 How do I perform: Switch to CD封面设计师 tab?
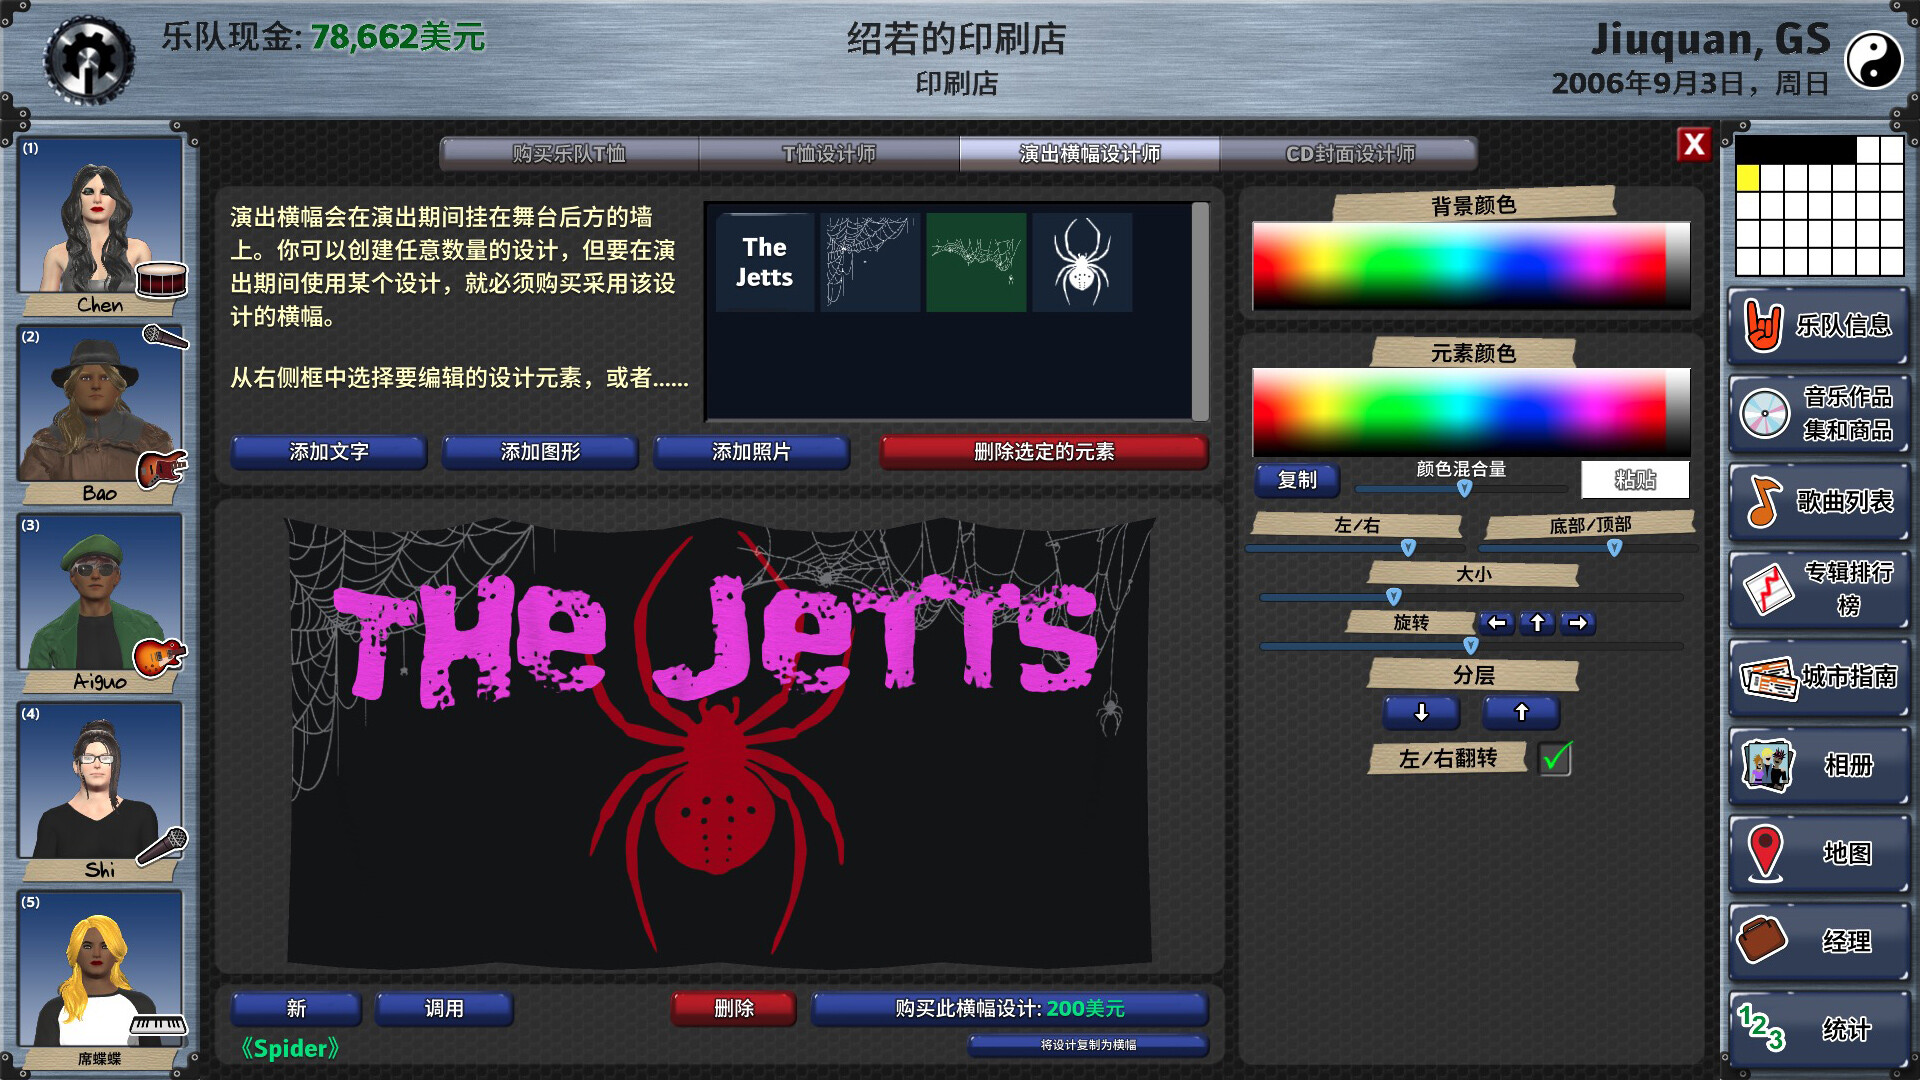pyautogui.click(x=1349, y=154)
